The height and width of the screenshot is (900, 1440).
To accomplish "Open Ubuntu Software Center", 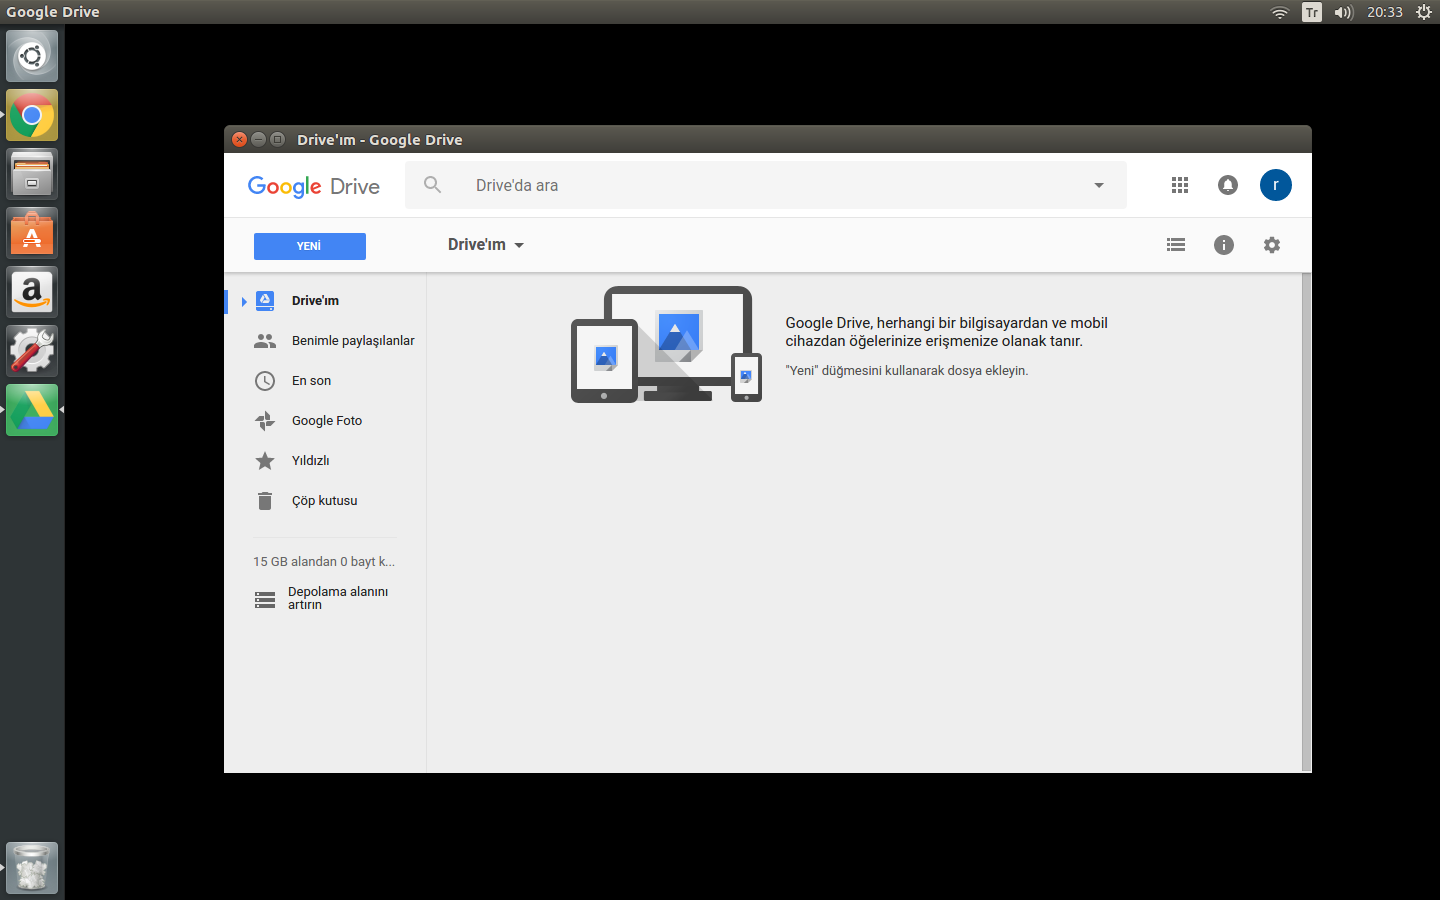I will tap(32, 233).
